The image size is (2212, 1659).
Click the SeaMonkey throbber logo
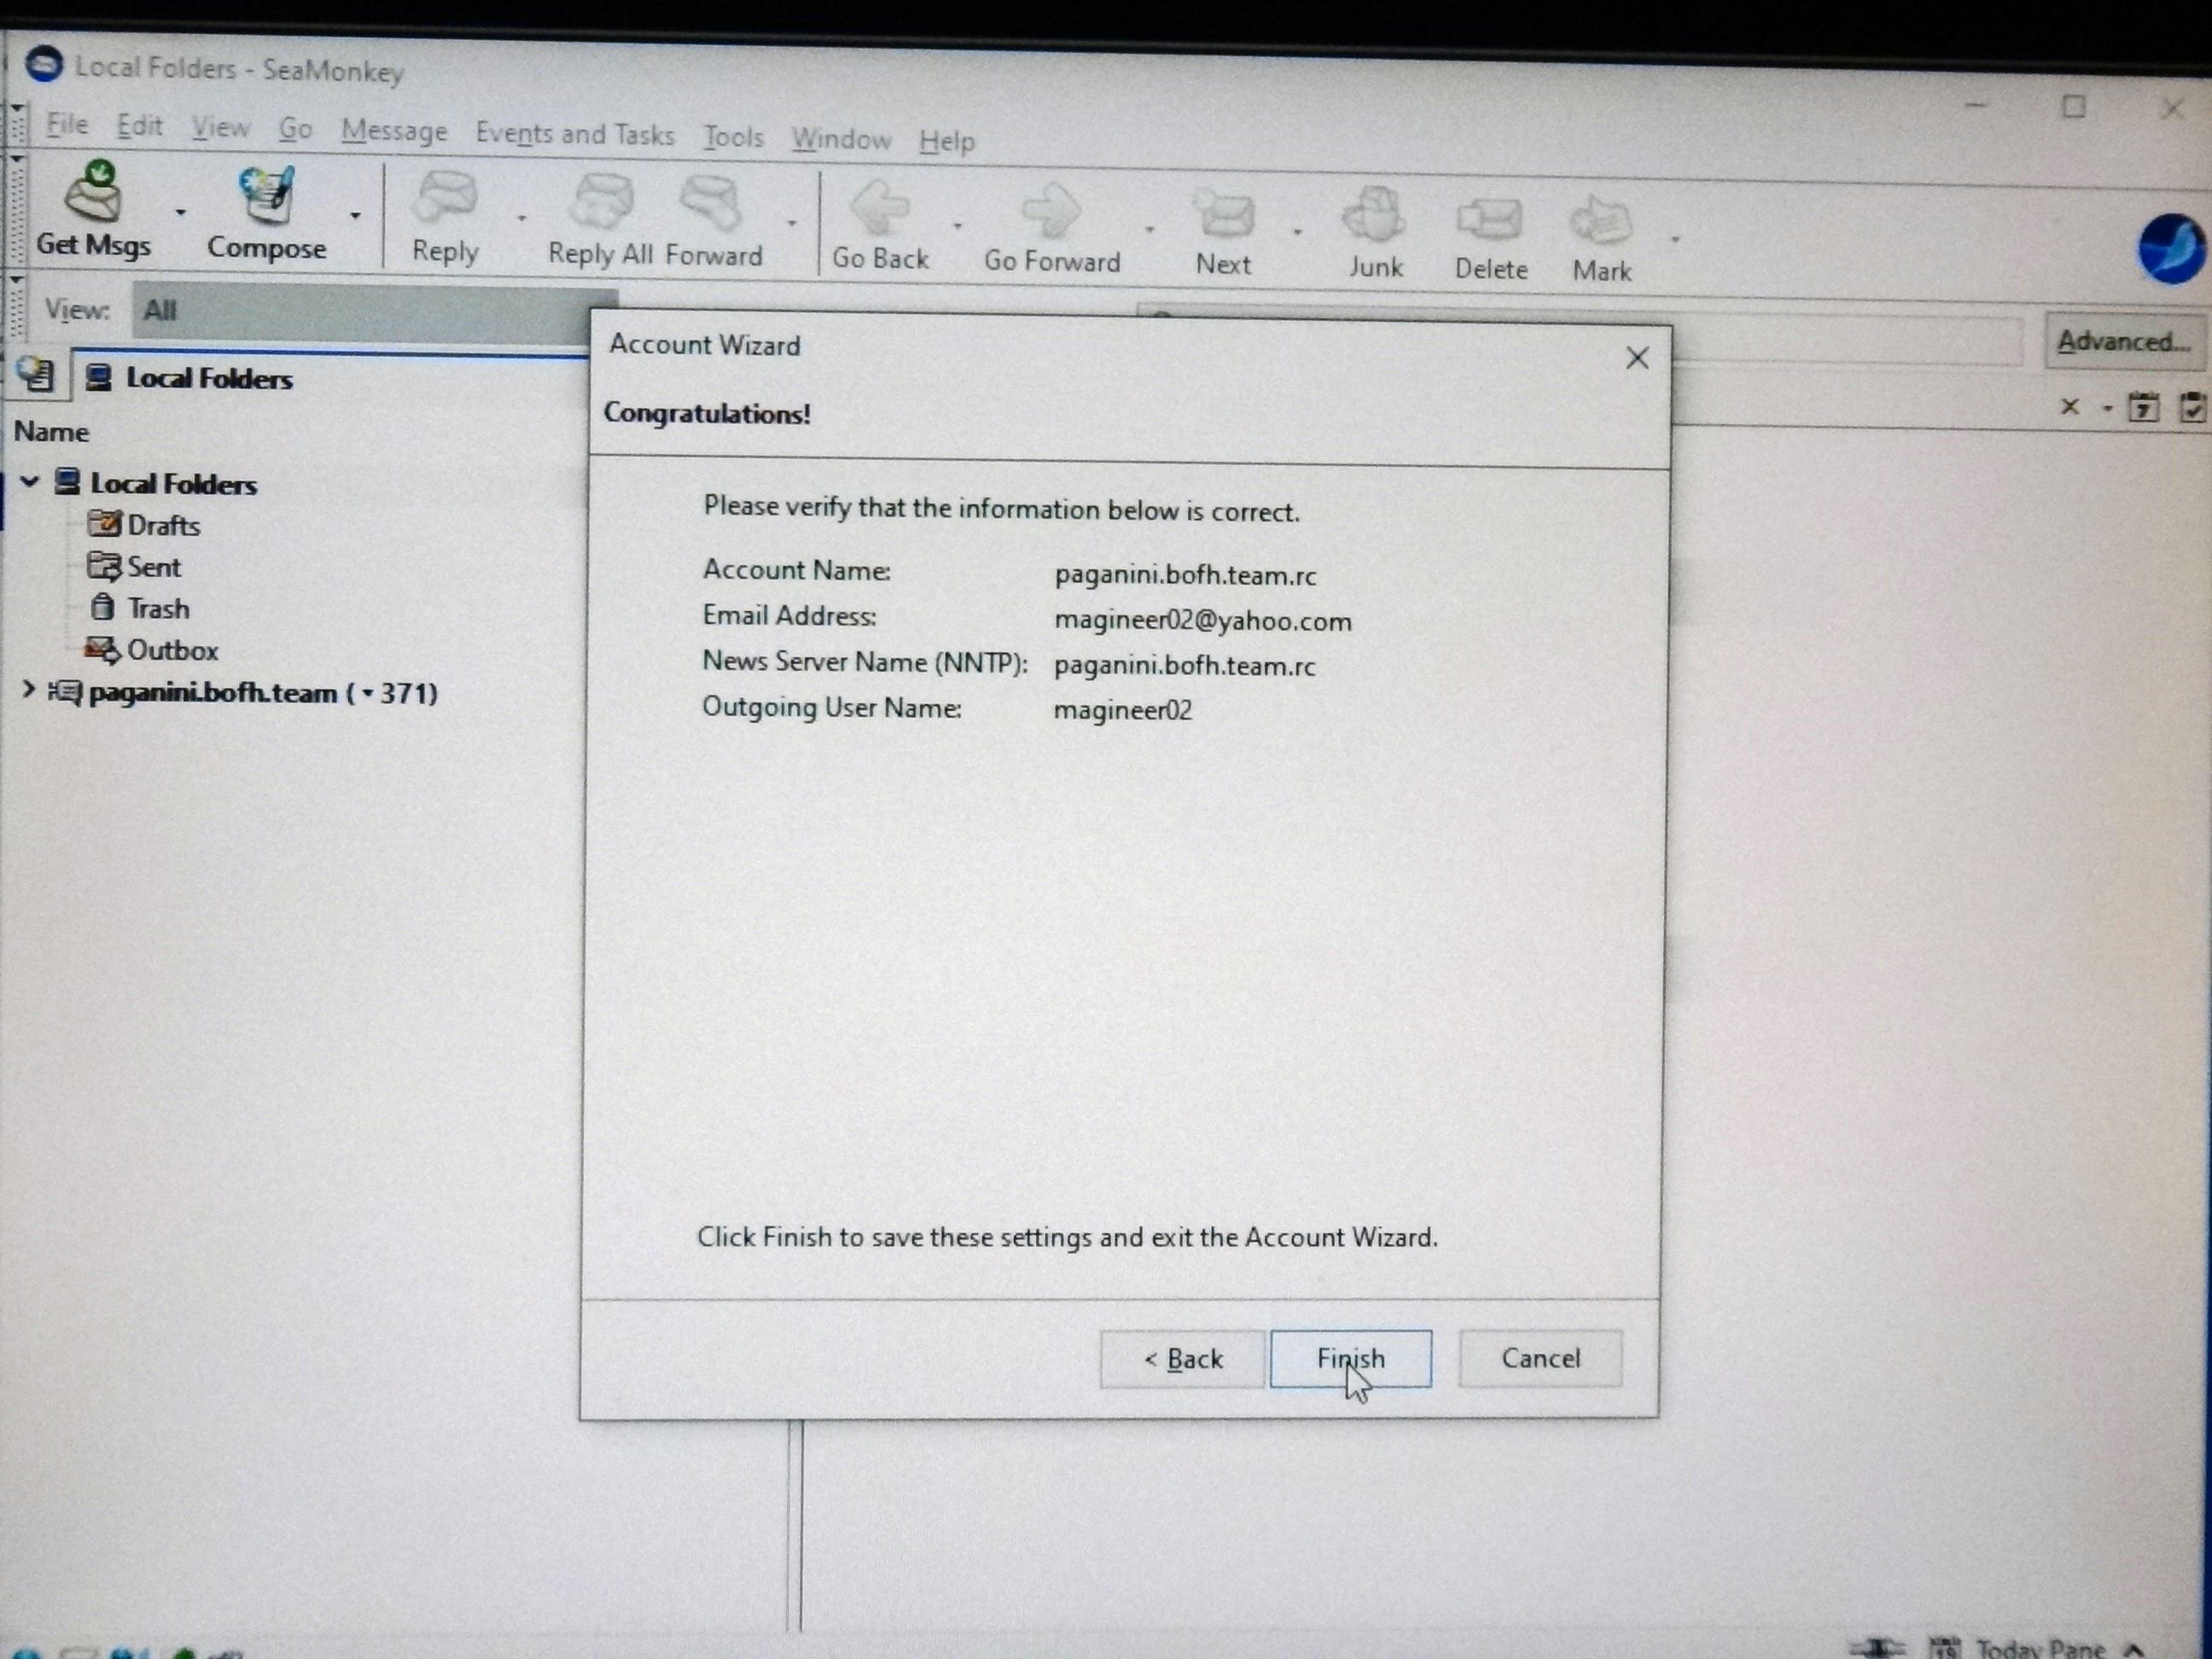(2172, 249)
